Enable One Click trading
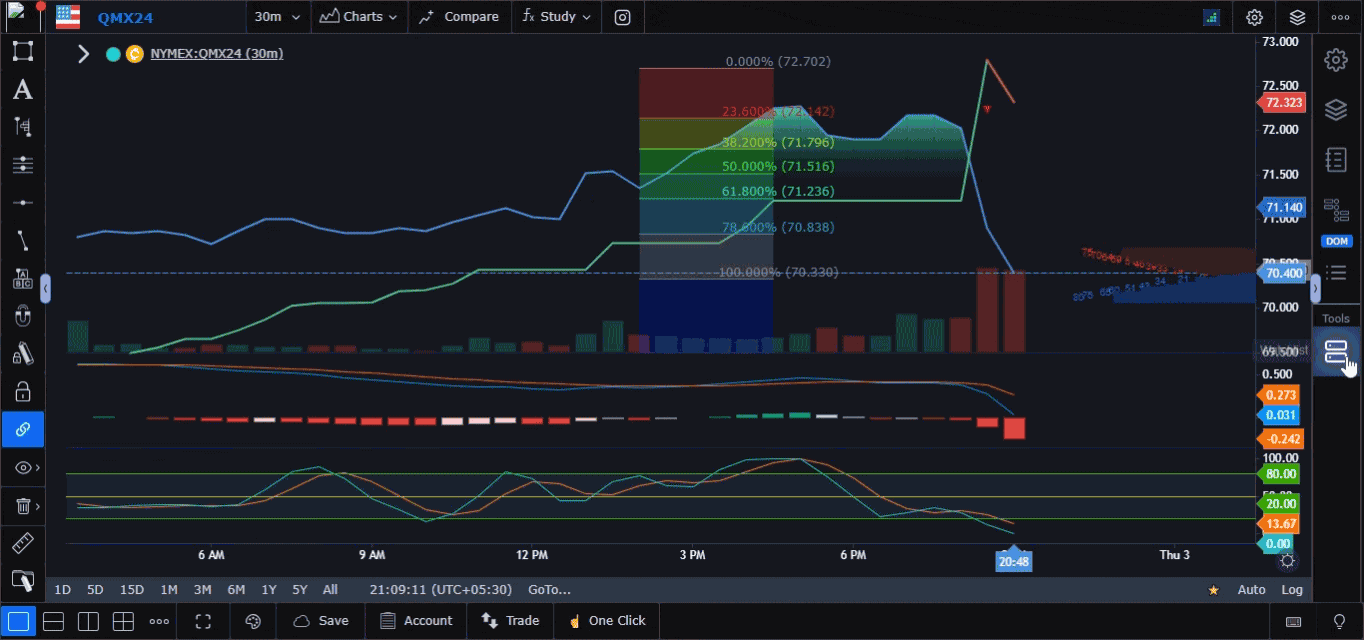 pyautogui.click(x=606, y=621)
